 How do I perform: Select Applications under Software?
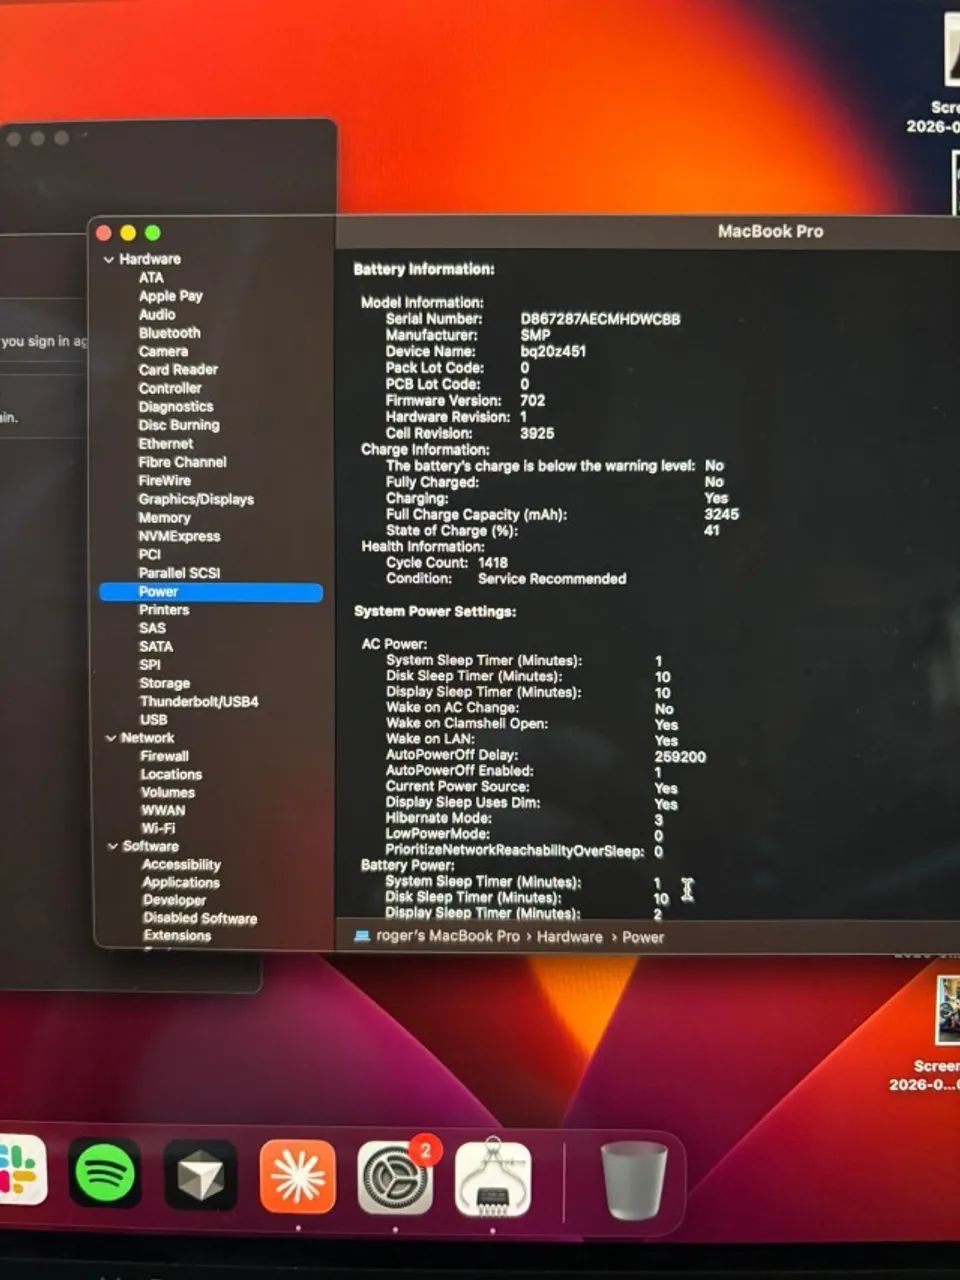point(181,882)
